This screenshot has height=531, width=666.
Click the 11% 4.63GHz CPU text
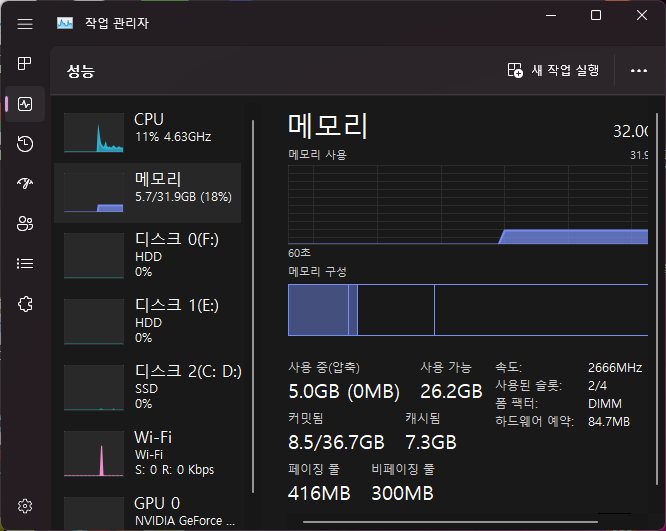click(x=173, y=136)
